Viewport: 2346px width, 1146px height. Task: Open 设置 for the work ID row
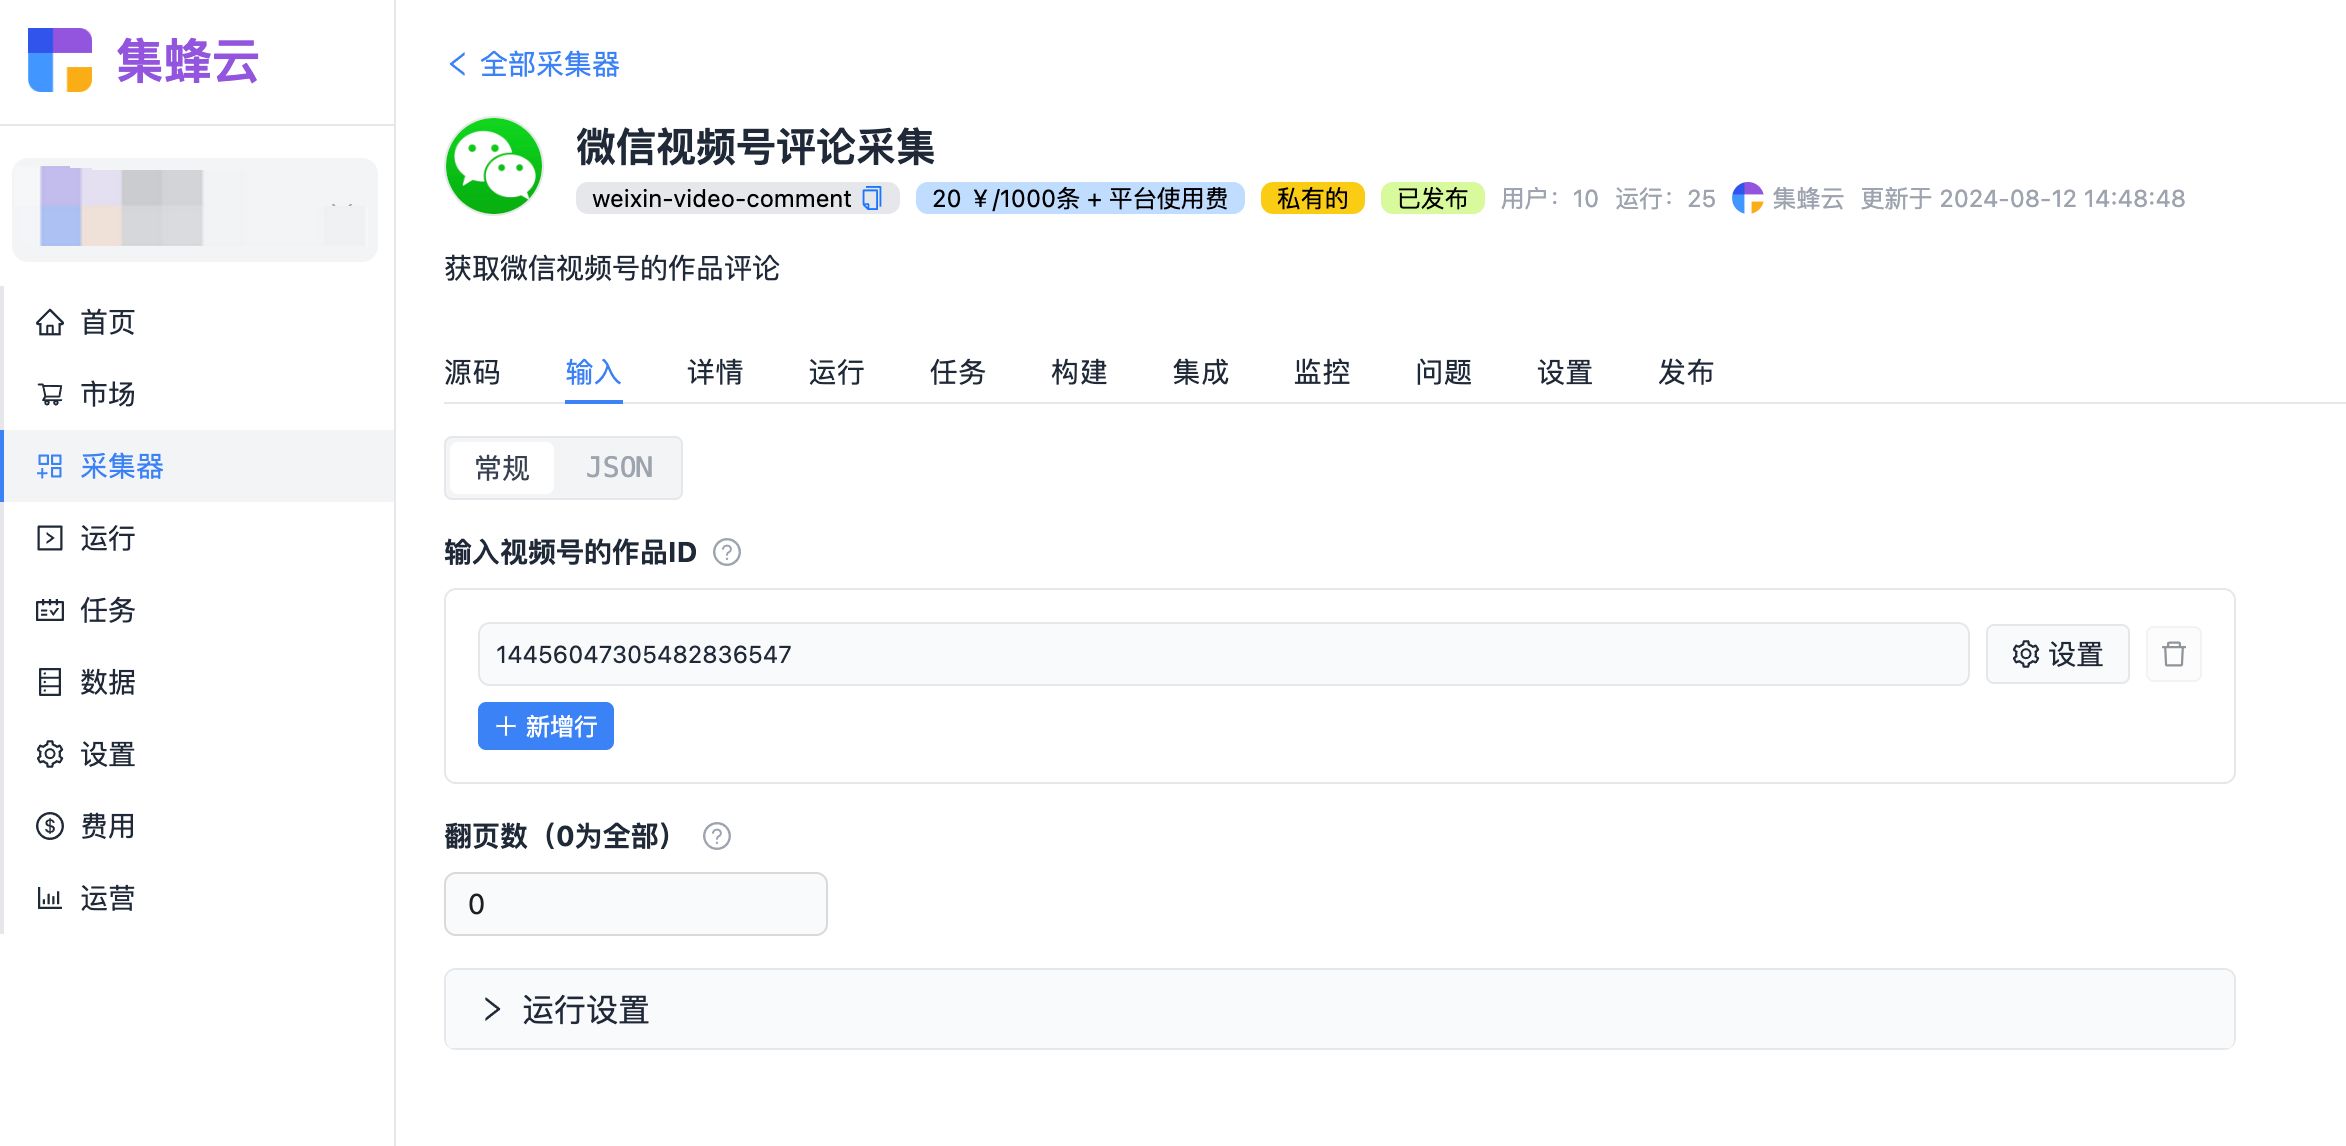tap(2057, 654)
